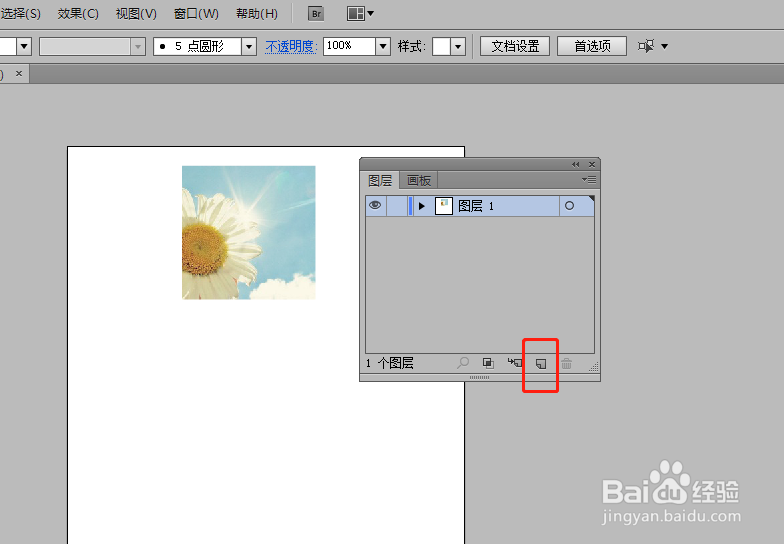Open arrange documents dropdown arrow

[370, 14]
